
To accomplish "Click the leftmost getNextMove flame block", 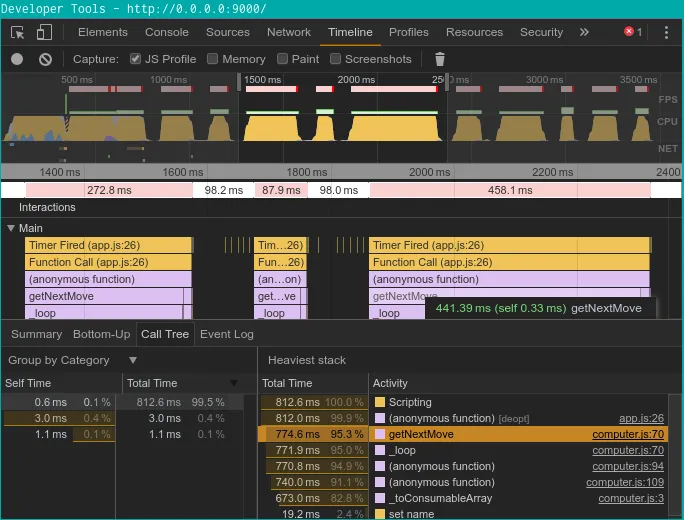I will (x=104, y=296).
